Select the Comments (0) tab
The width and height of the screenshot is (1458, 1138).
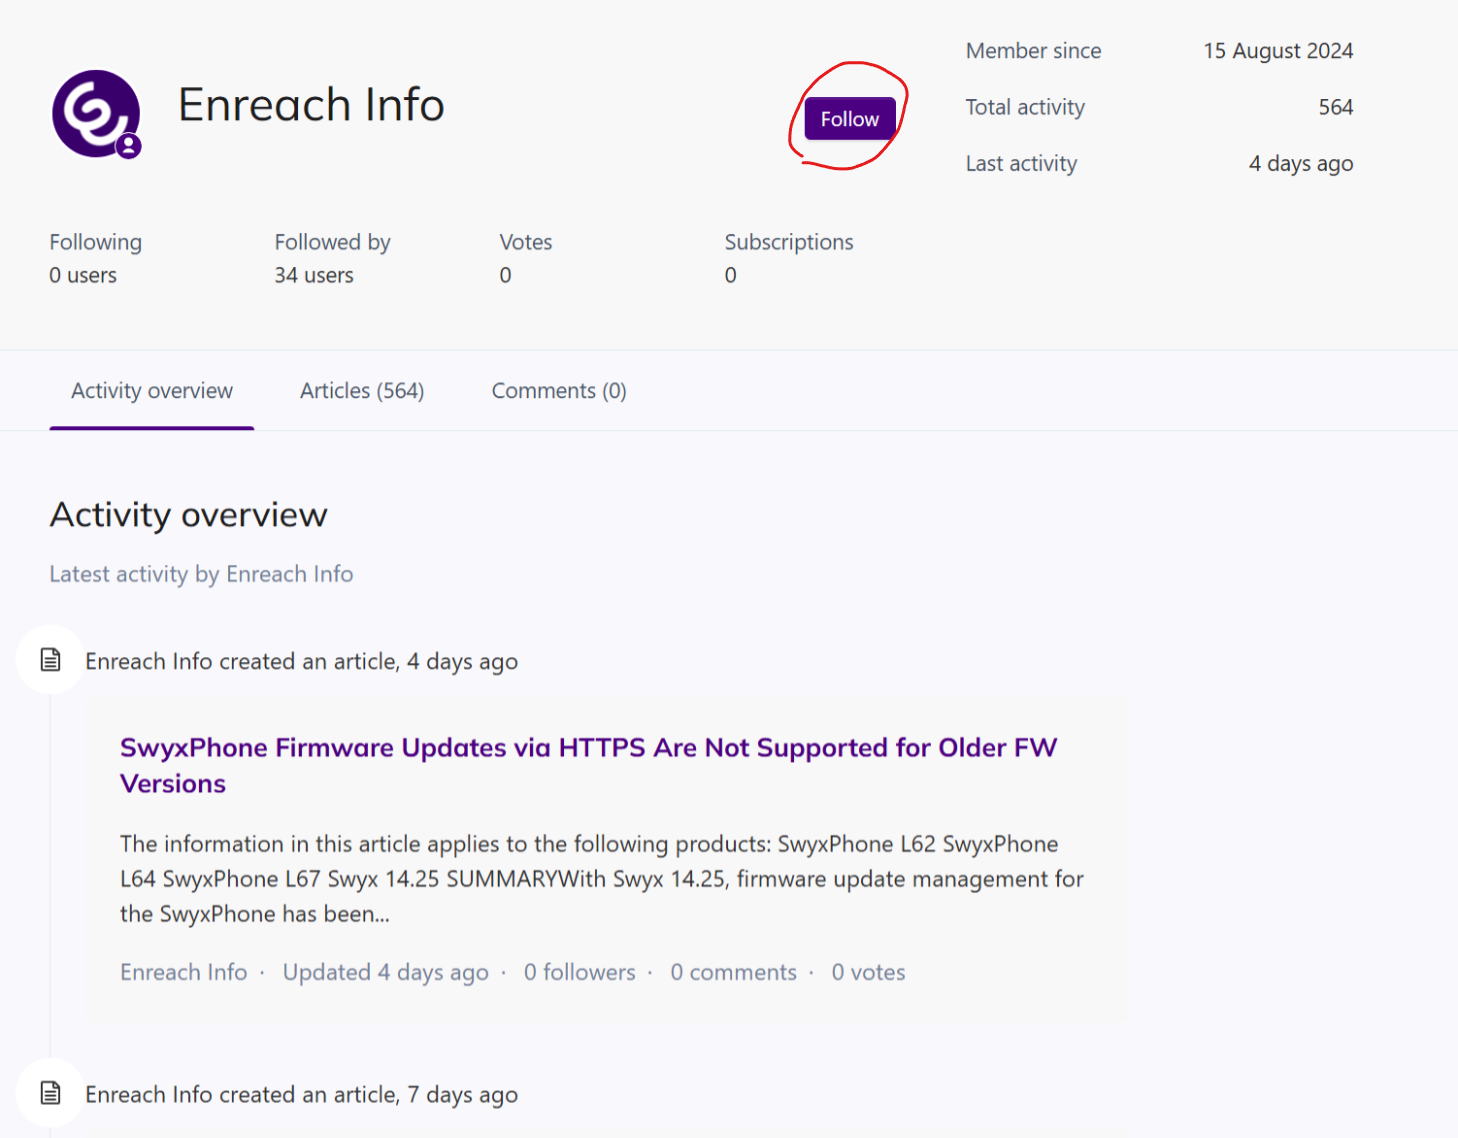559,391
